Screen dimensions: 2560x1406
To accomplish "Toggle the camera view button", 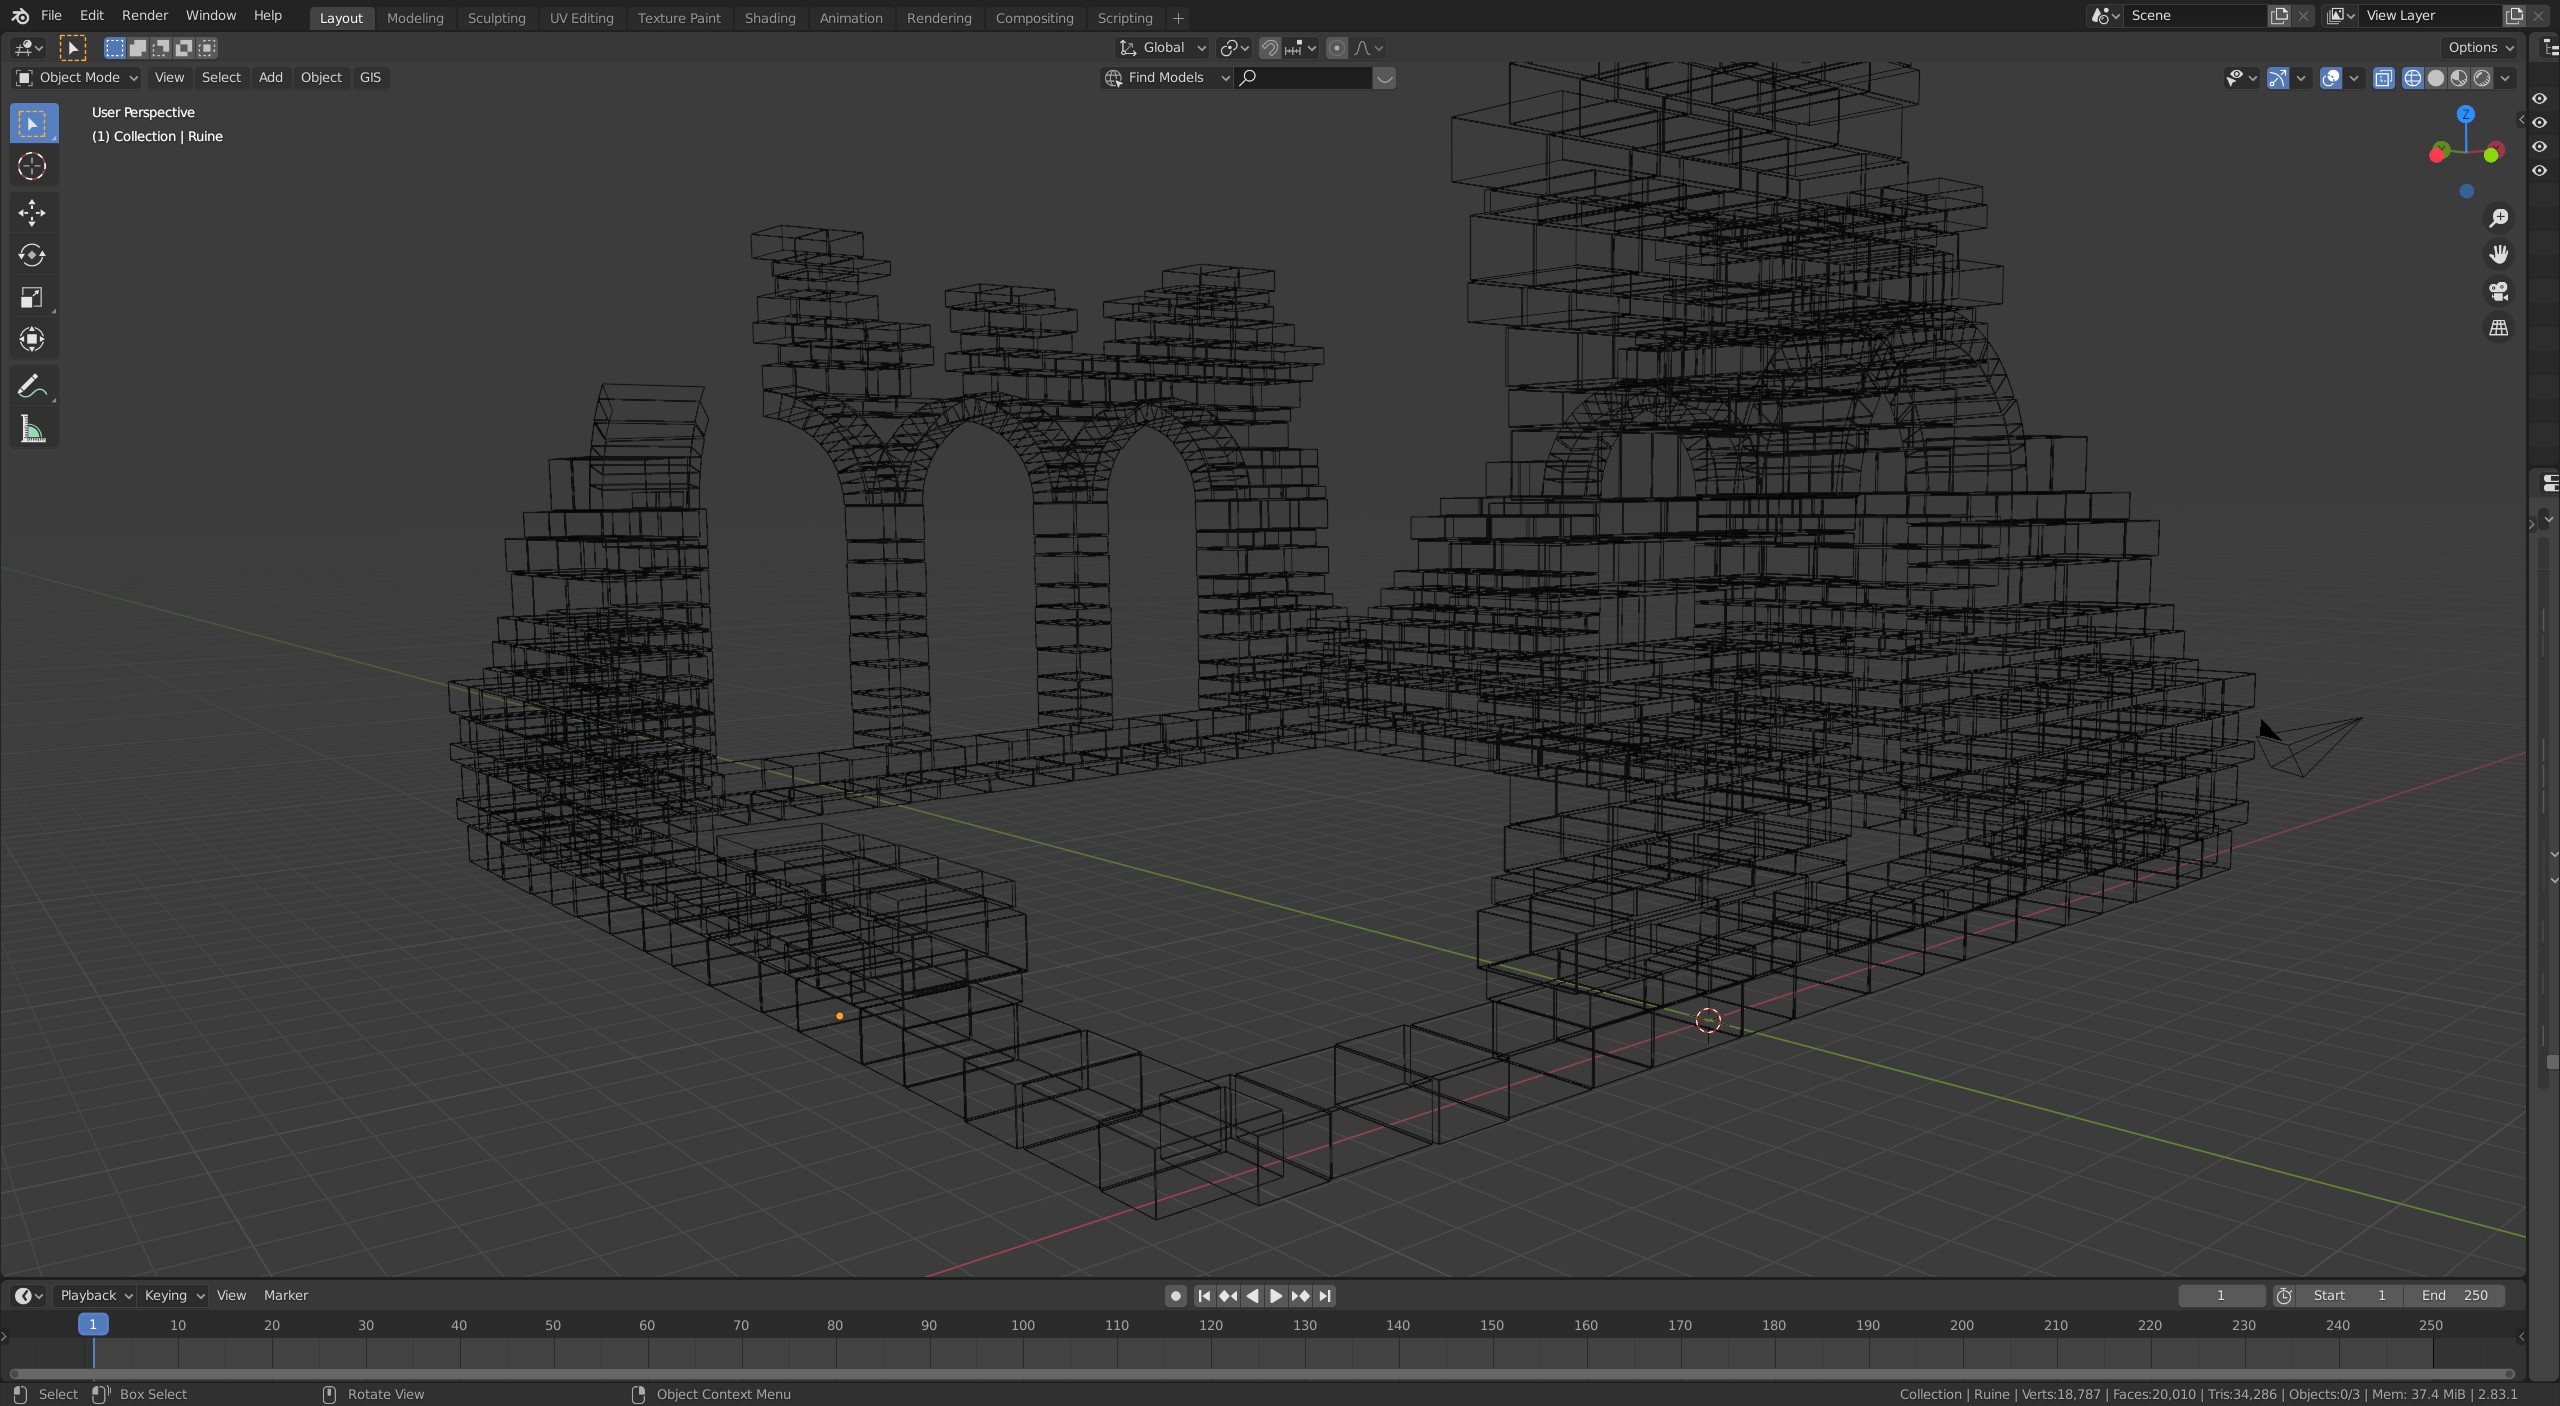I will tap(2498, 291).
